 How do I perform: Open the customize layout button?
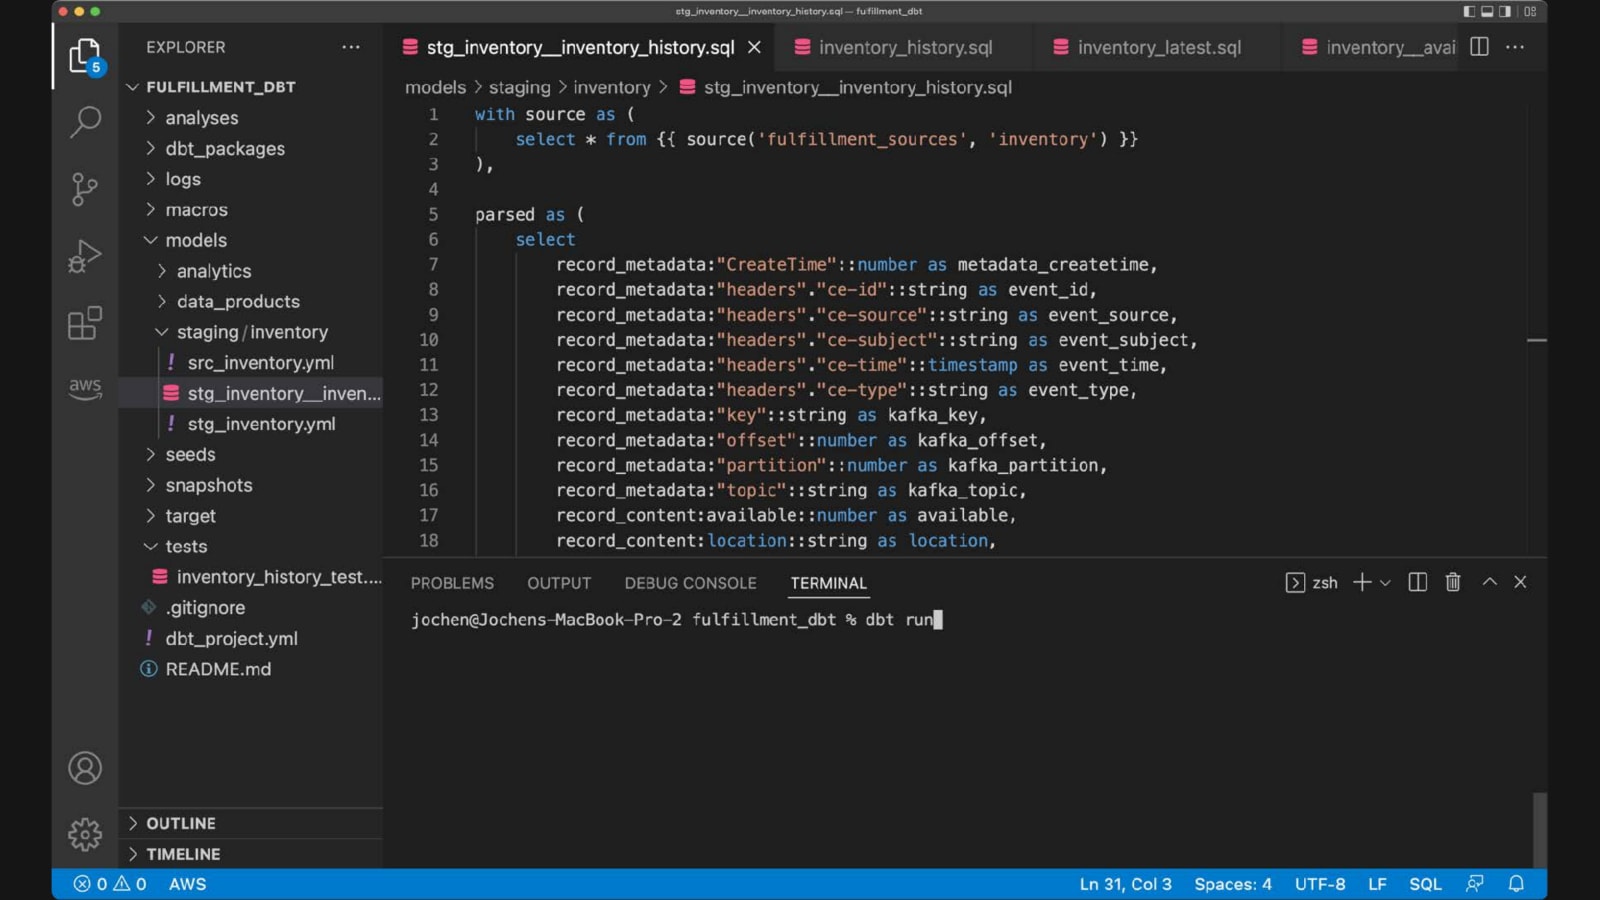click(1530, 12)
